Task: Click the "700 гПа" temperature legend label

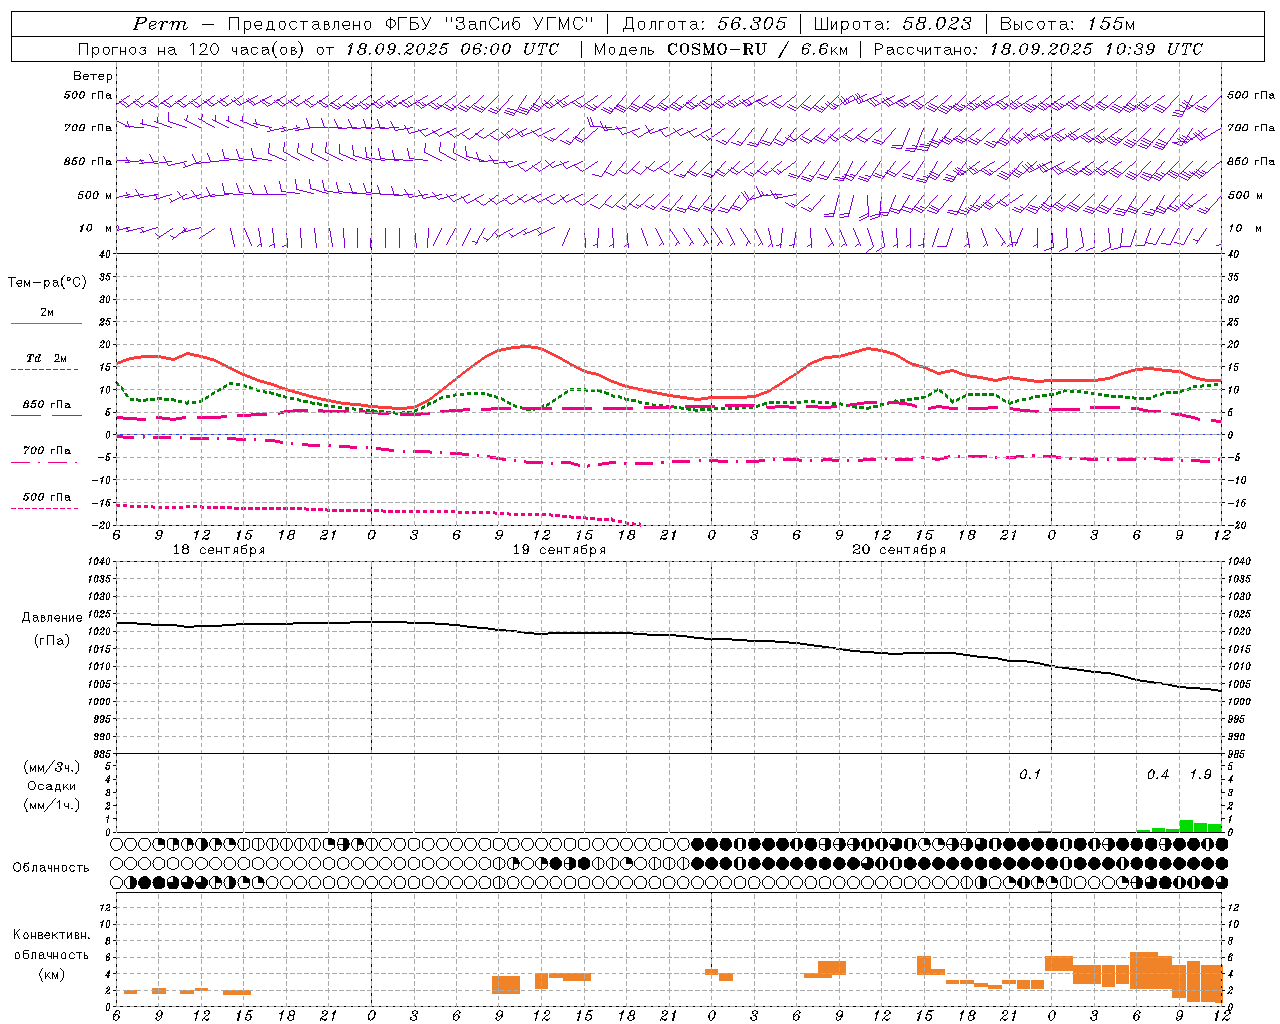Action: [x=47, y=451]
